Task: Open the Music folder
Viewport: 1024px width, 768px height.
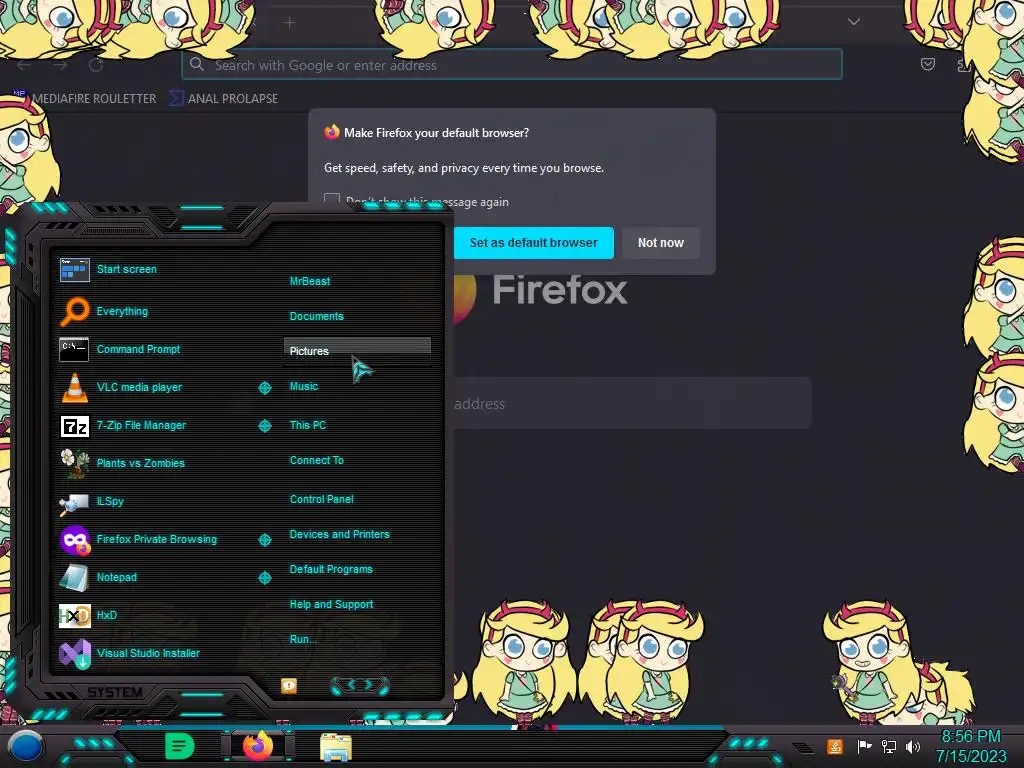Action: 304,387
